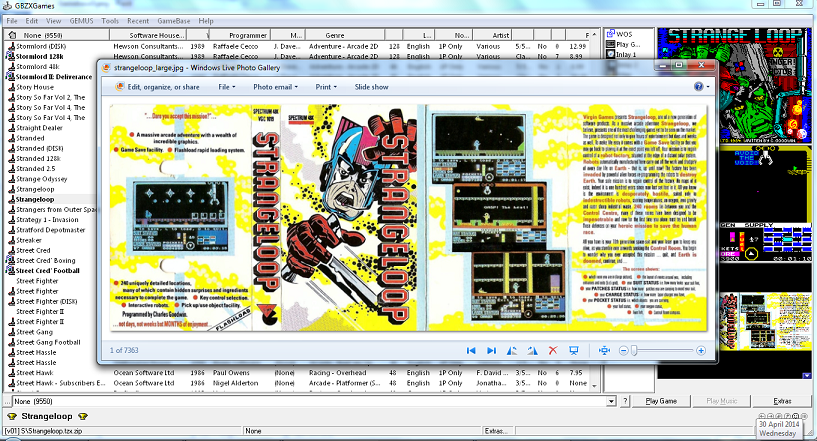Click trophy icon left of Strangeloop title
817x441 pixels.
pos(11,416)
